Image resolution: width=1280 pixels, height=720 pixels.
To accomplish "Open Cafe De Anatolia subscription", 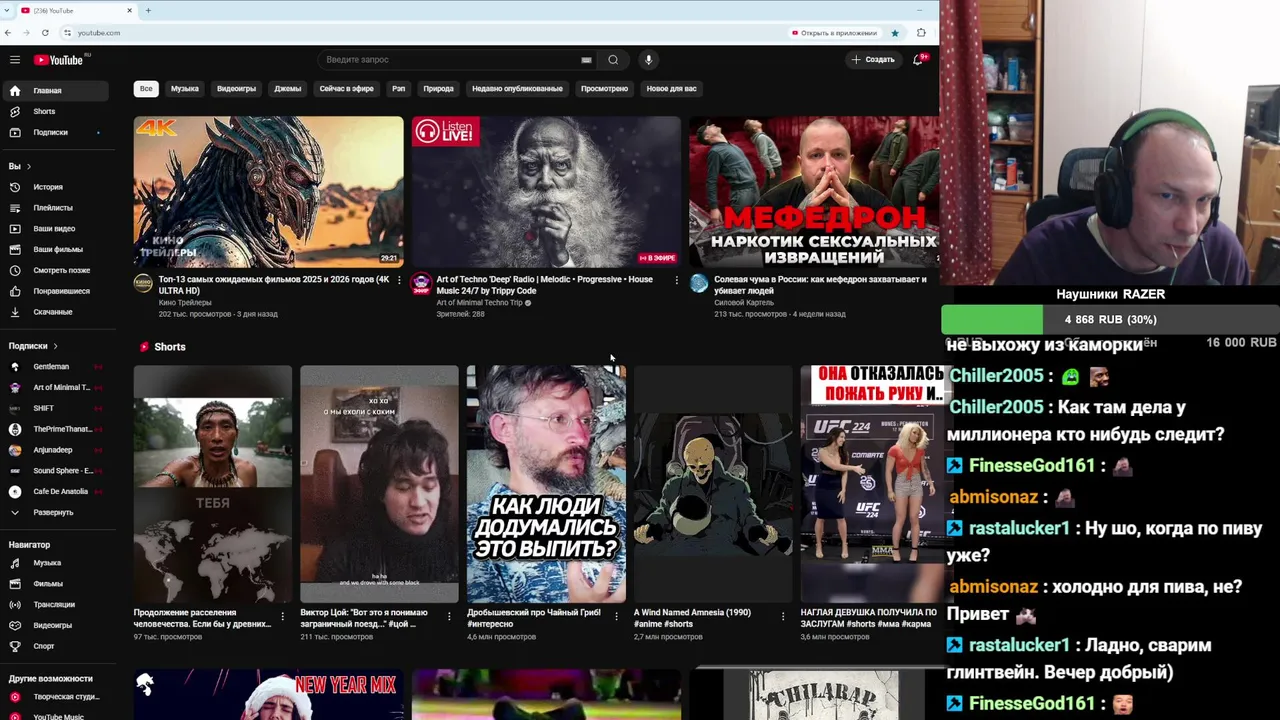I will click(54, 492).
